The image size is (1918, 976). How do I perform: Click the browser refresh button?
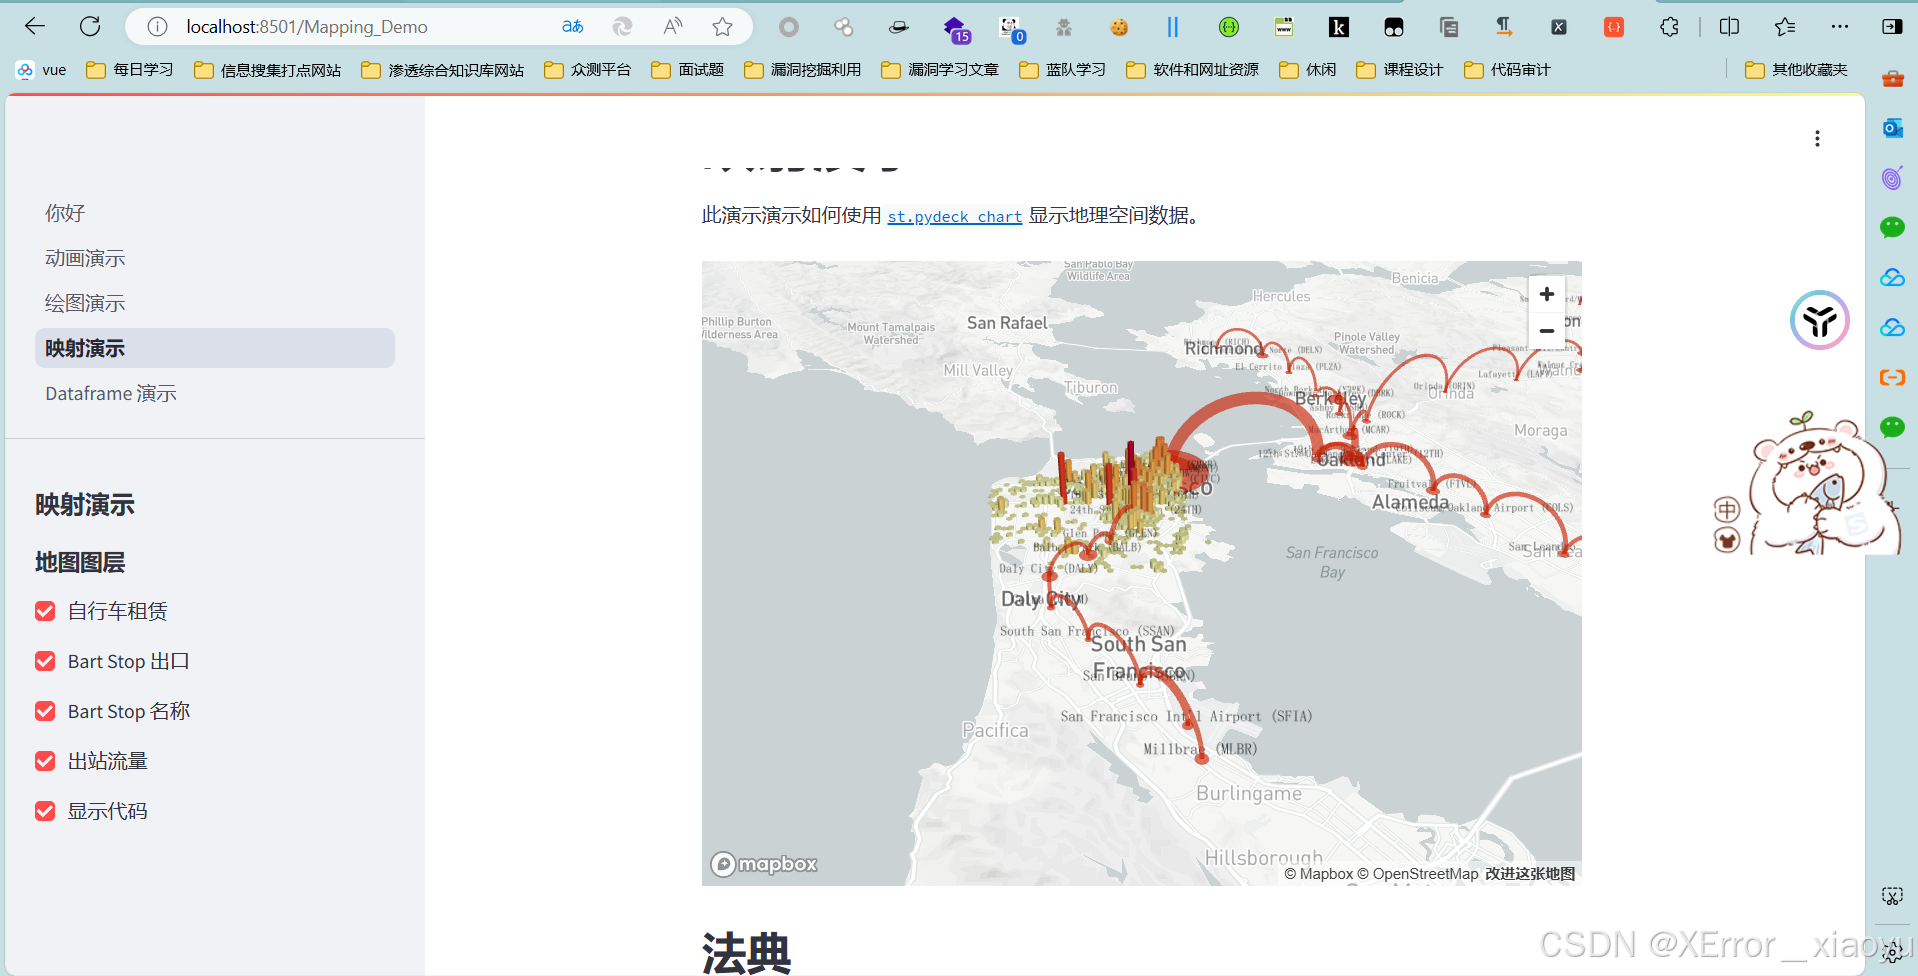click(x=90, y=26)
